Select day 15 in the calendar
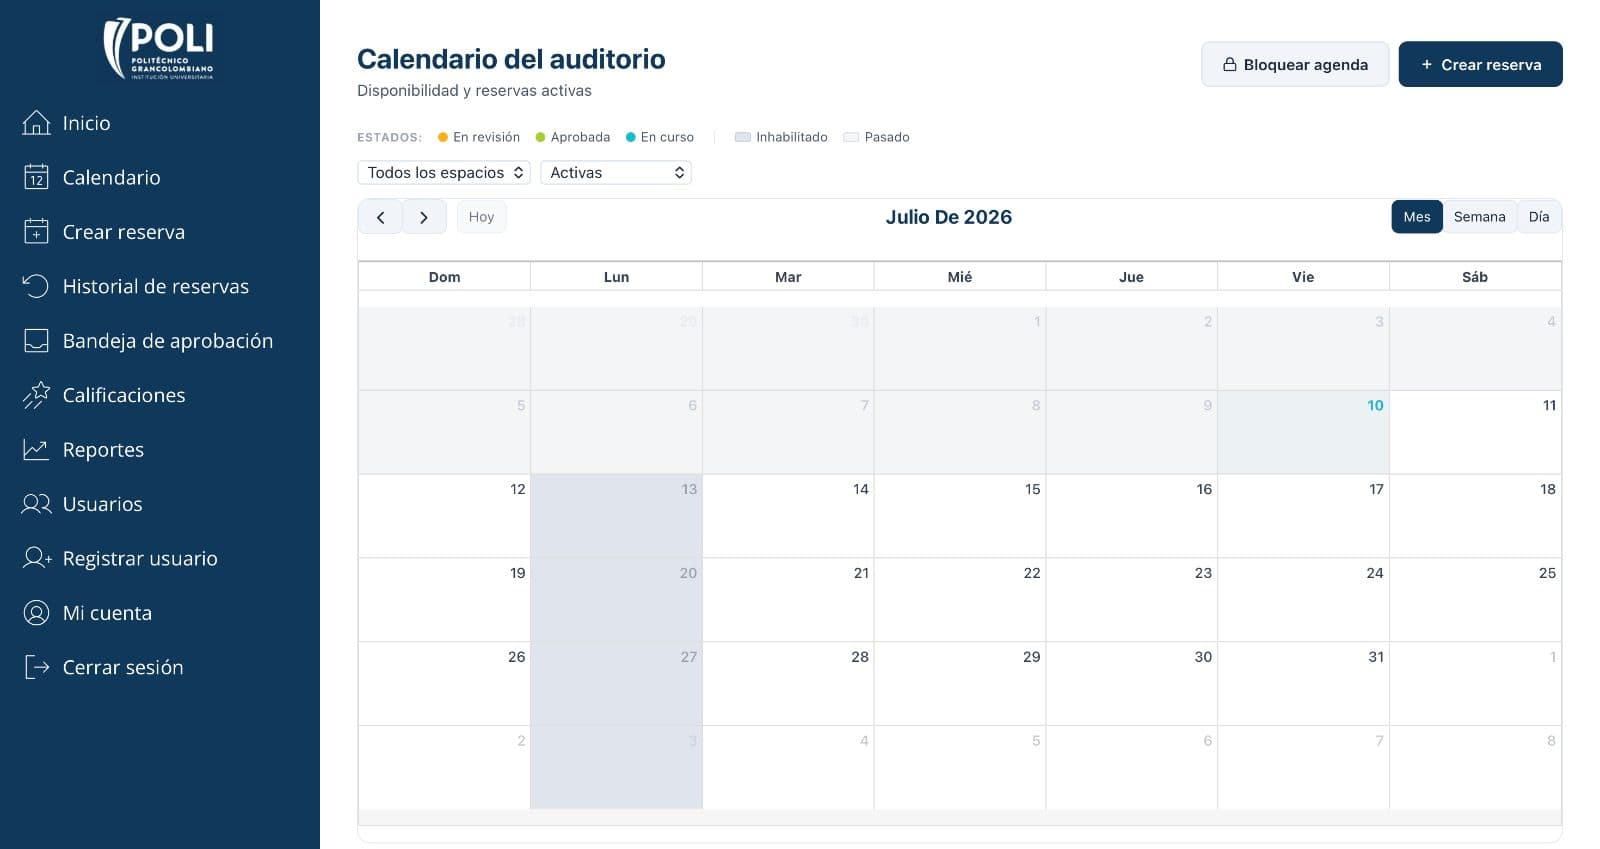Screen dimensions: 1600x849 (x=960, y=516)
